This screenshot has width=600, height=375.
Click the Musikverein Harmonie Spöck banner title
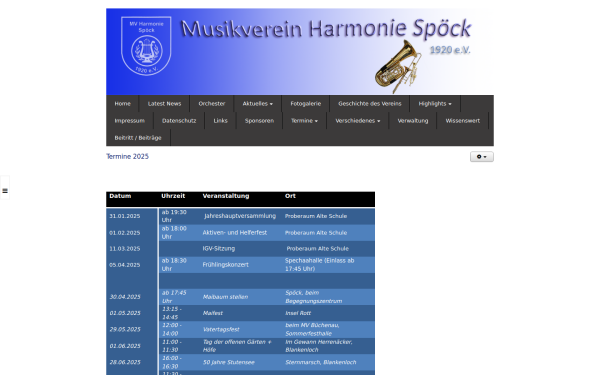325,29
